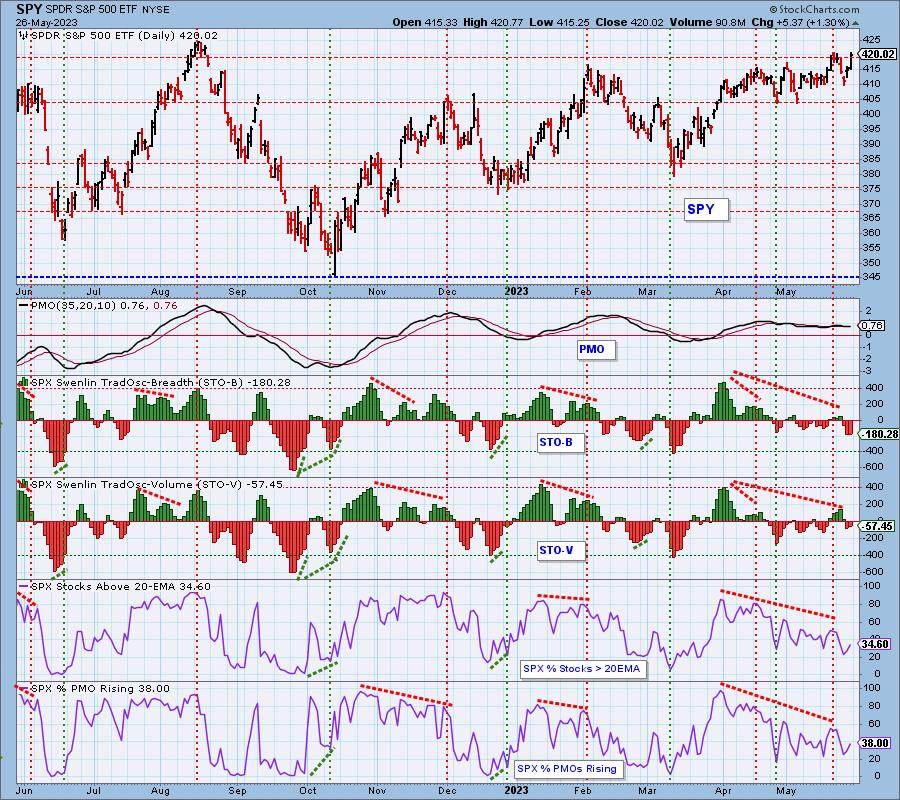Click the -57.45 STO-V value tag
The width and height of the screenshot is (900, 800).
click(877, 526)
